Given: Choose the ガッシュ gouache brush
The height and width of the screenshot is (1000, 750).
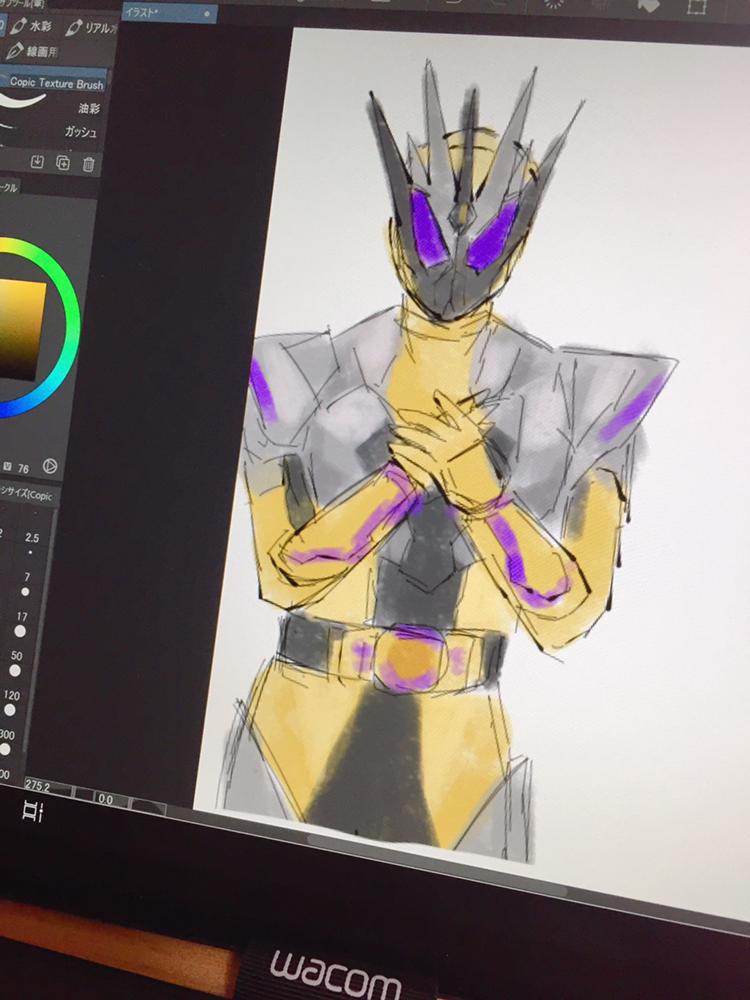Looking at the screenshot, I should coord(80,132).
